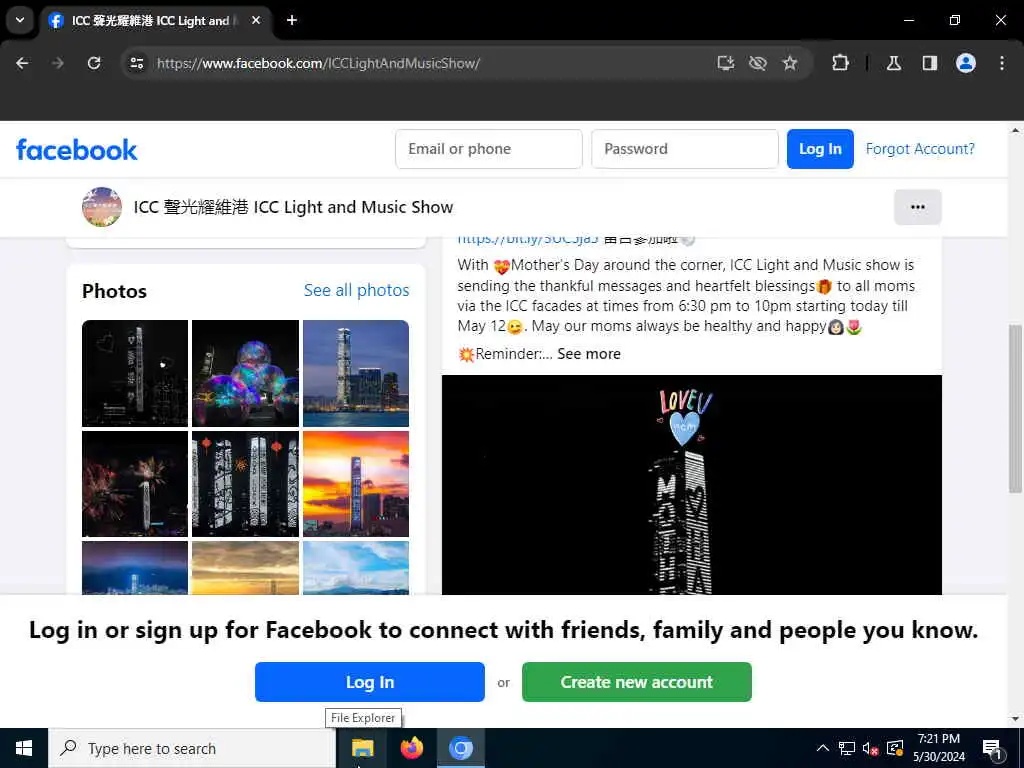Open the network icon in system tray
The image size is (1024, 768).
point(847,748)
